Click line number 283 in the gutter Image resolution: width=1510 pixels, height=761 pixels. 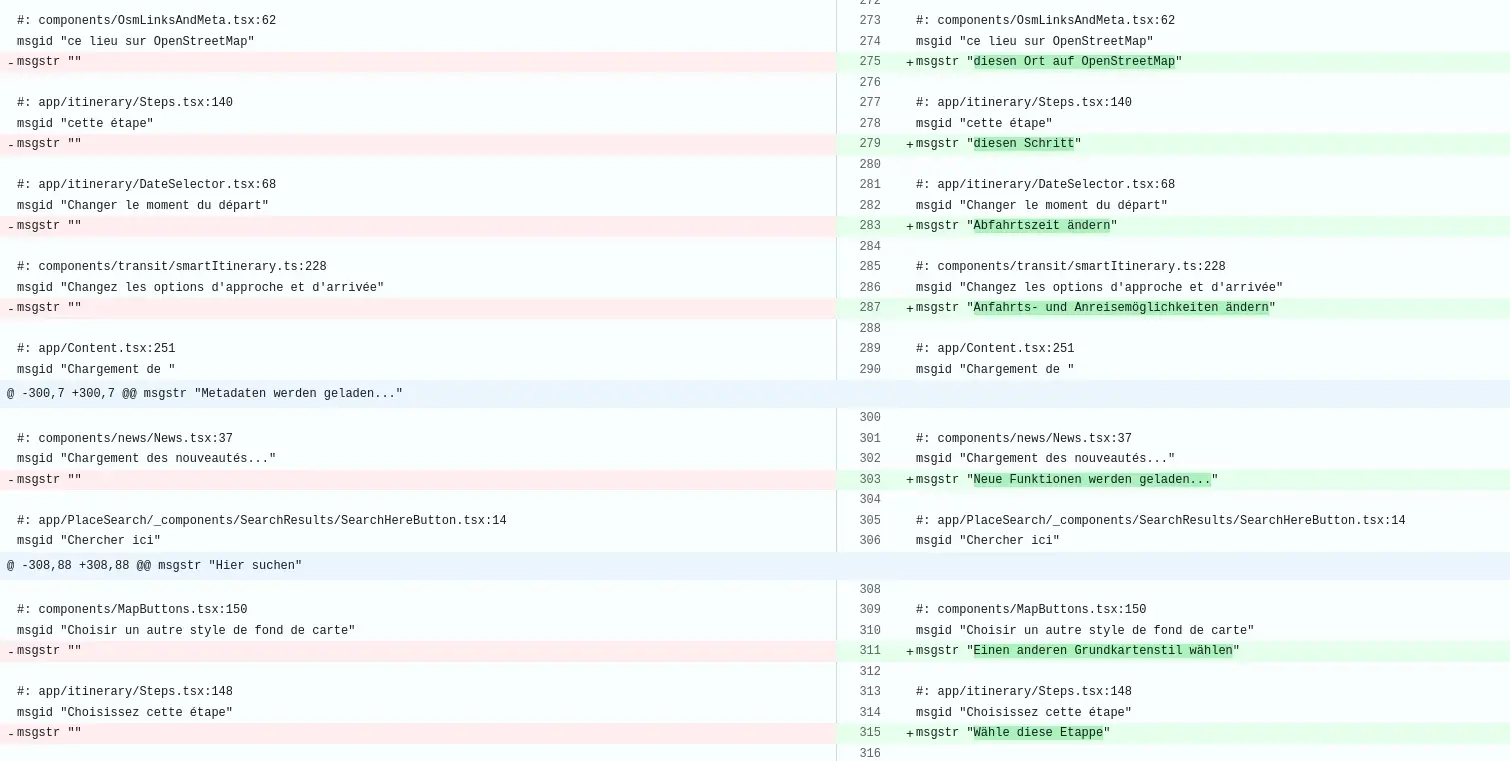(869, 226)
